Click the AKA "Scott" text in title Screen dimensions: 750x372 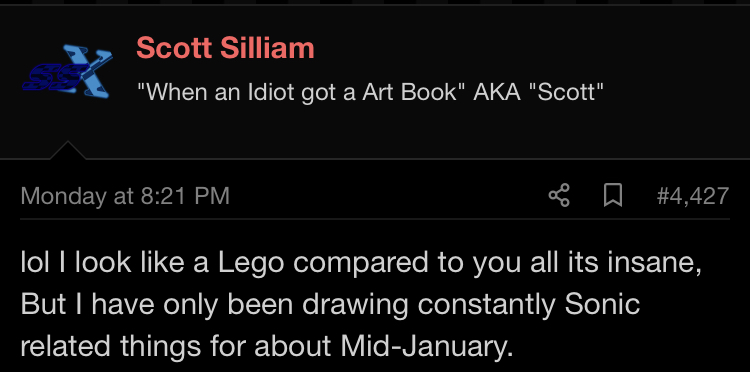click(538, 91)
